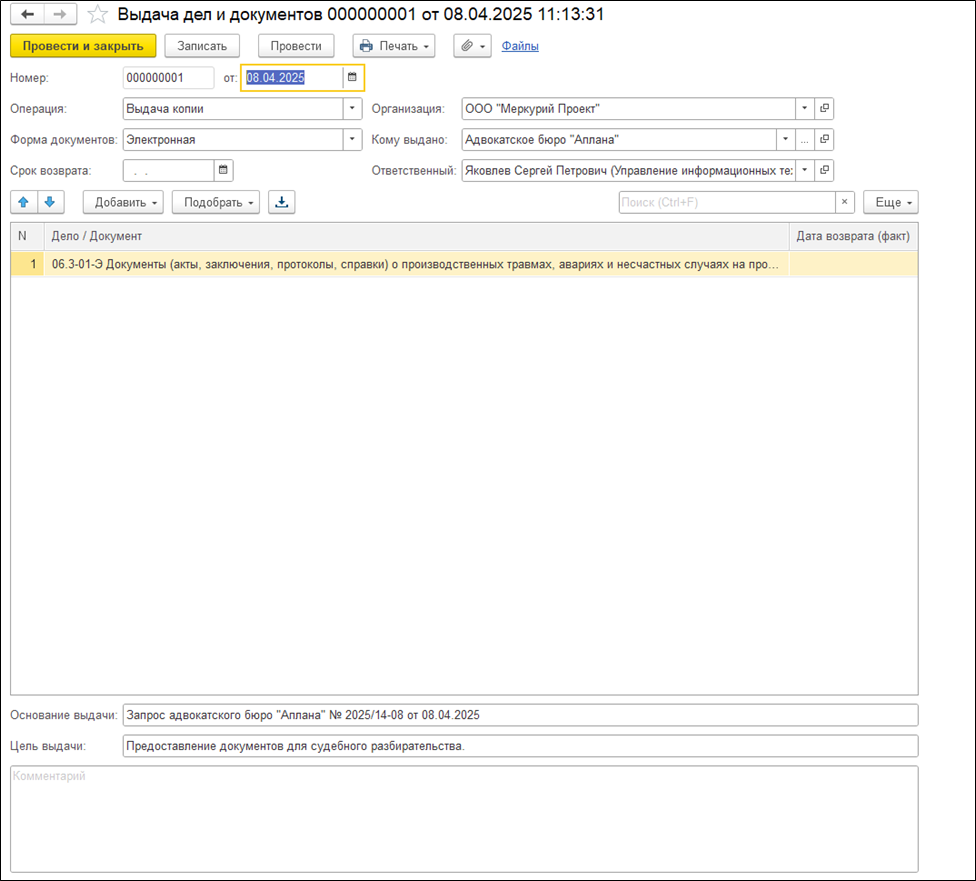Expand the Операция dropdown list
This screenshot has height=881, width=976.
coord(352,109)
